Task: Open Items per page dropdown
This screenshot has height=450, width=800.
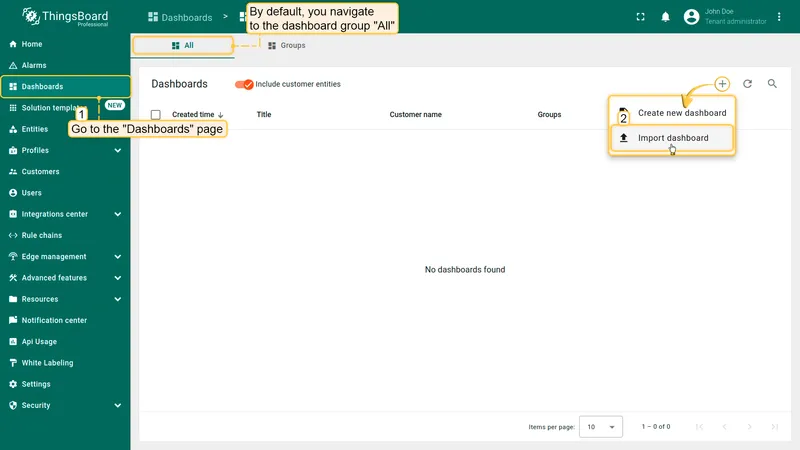Action: pyautogui.click(x=601, y=427)
